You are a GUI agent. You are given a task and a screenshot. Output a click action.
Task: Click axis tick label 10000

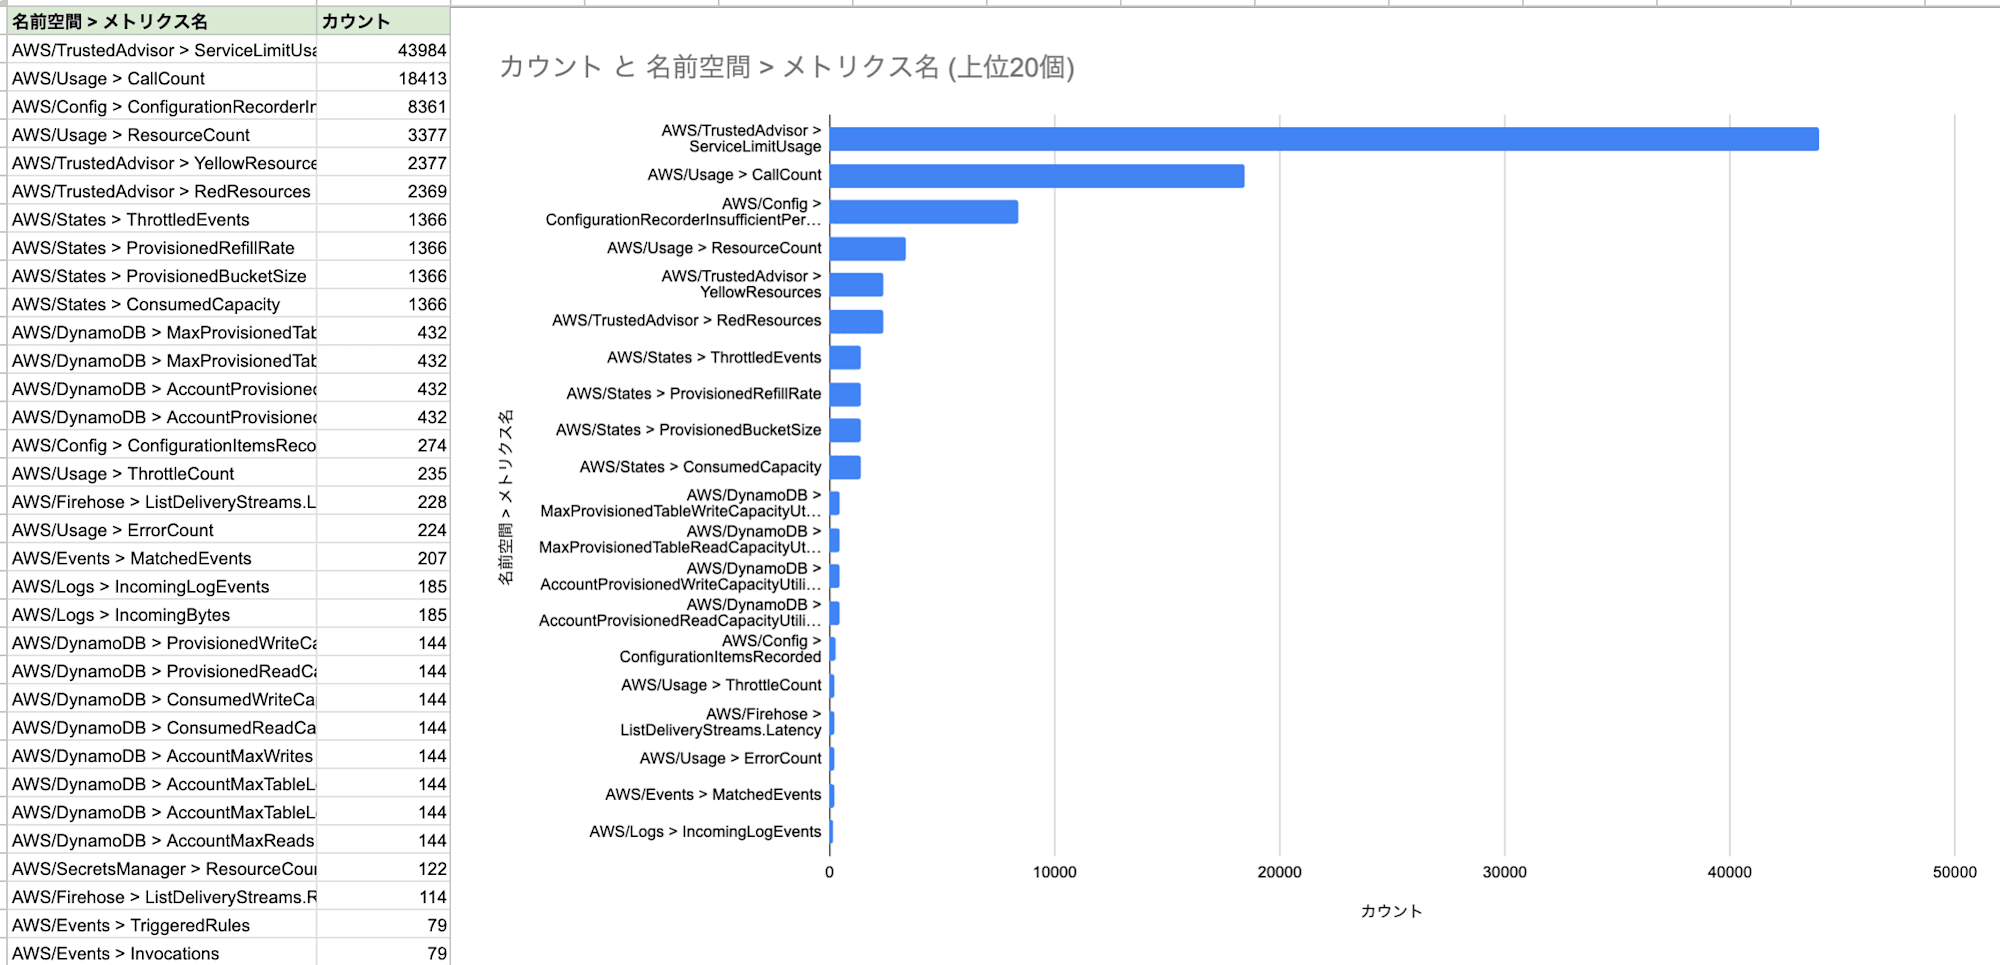[1055, 873]
